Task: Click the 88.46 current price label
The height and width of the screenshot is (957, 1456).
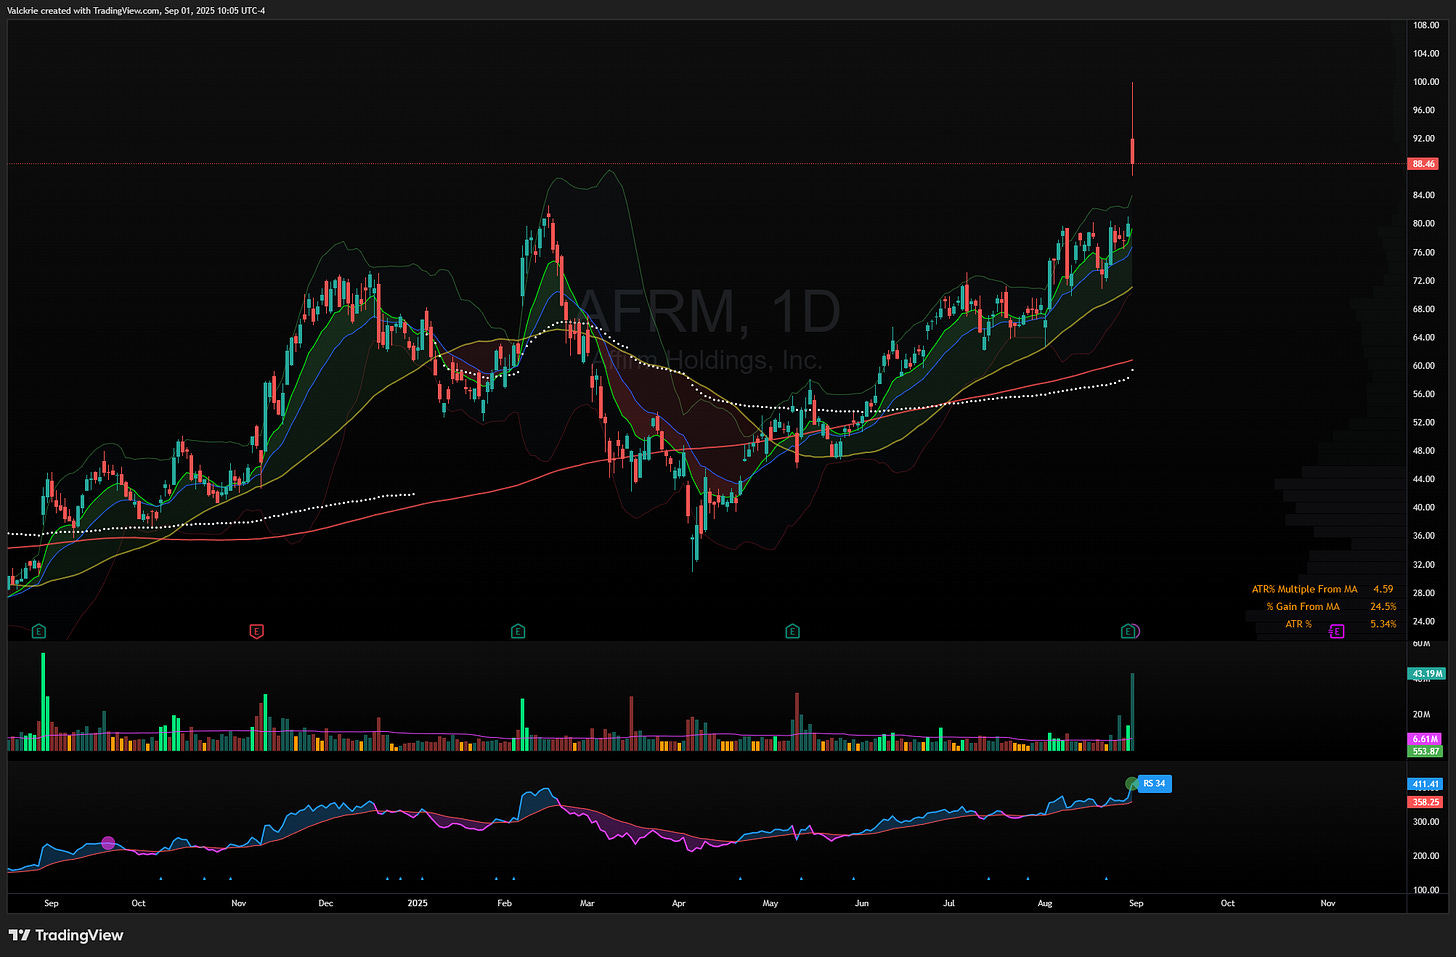Action: (x=1423, y=164)
